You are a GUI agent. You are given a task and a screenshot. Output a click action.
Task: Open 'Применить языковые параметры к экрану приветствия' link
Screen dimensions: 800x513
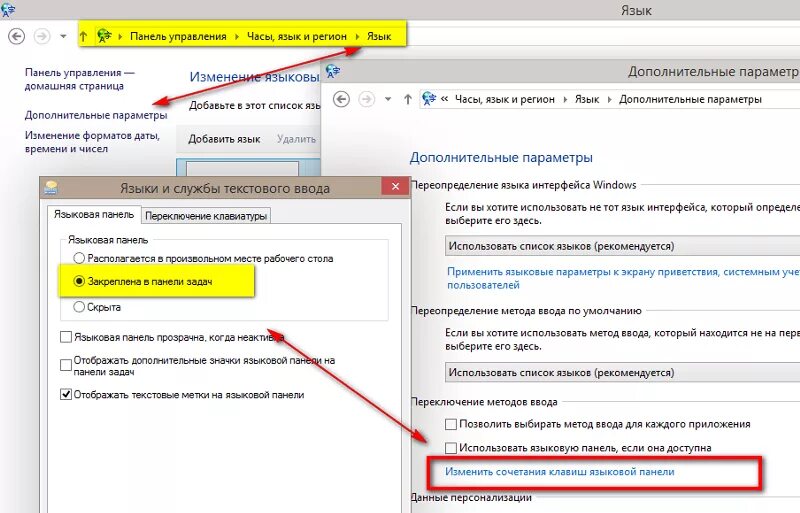pos(623,278)
